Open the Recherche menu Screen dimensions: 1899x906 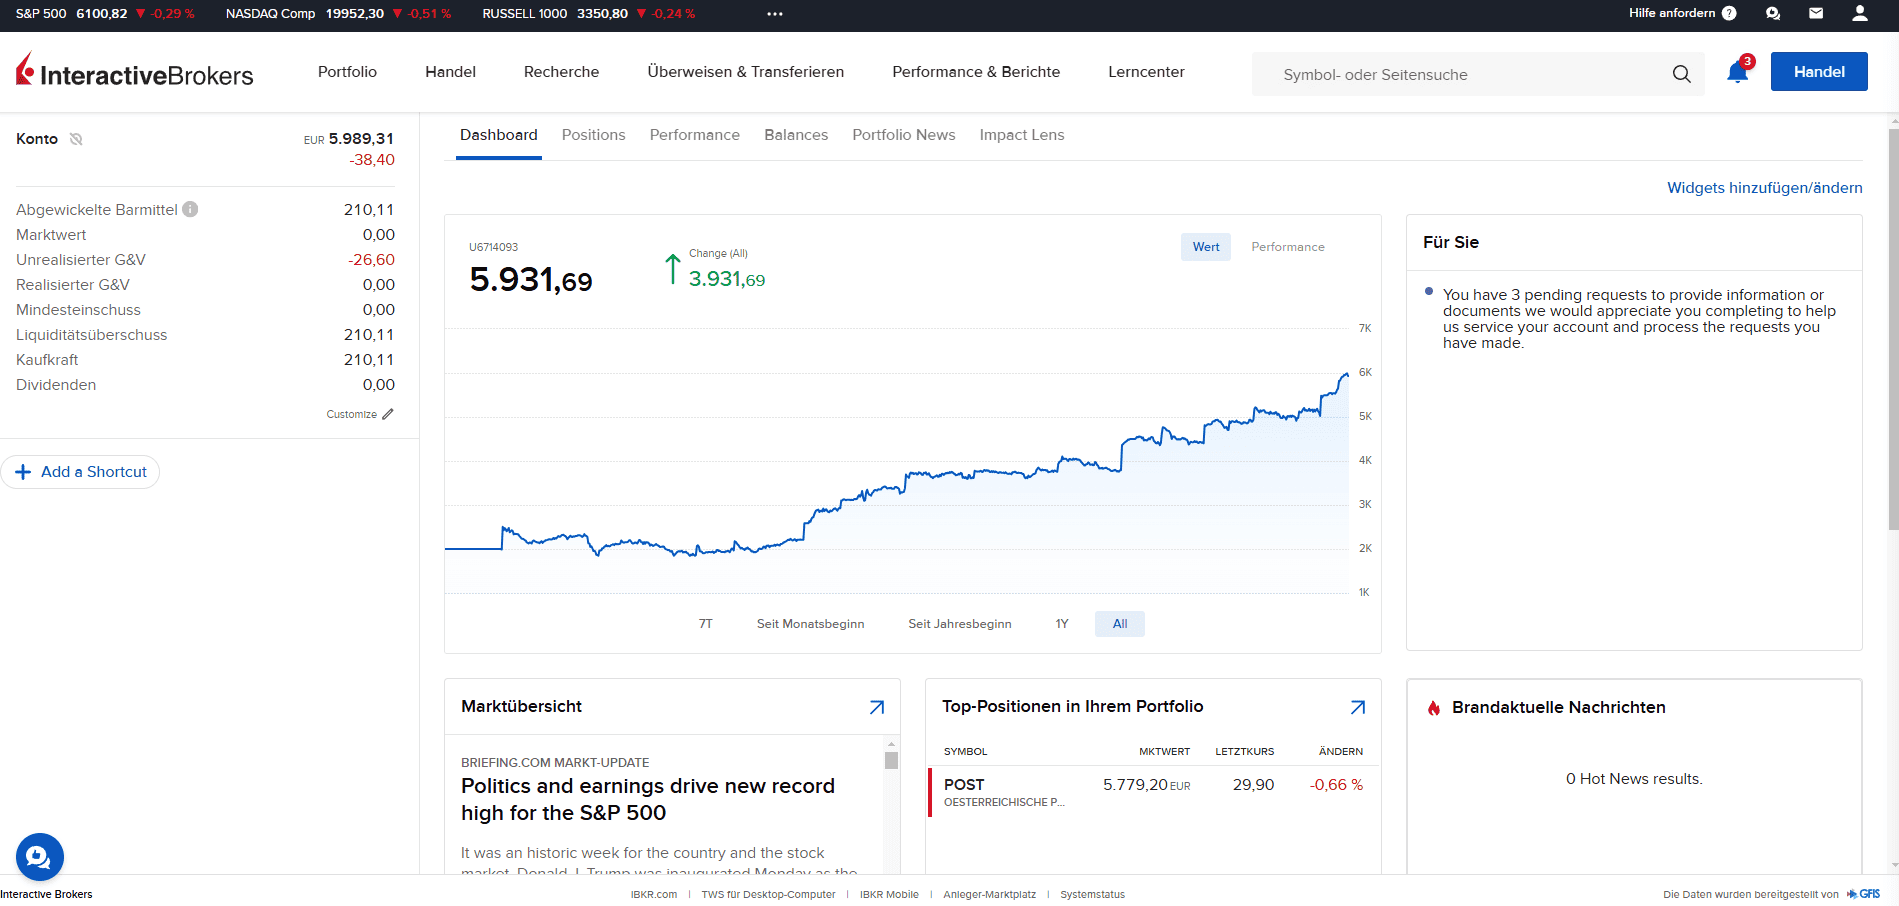point(562,72)
